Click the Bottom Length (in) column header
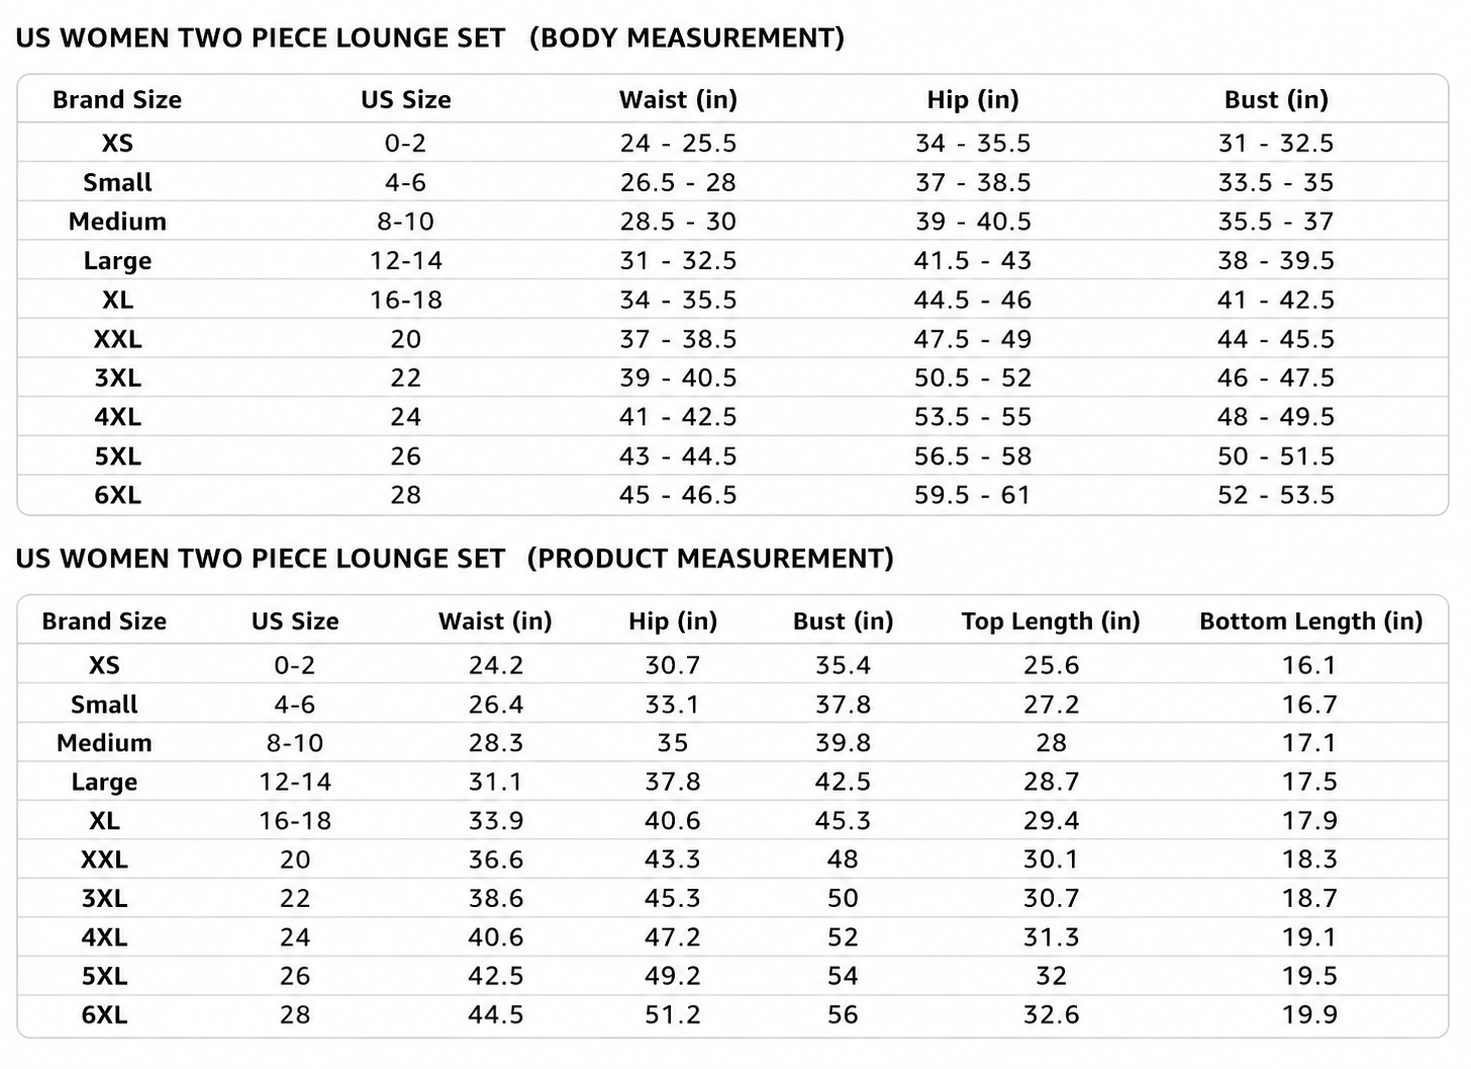 1311,622
